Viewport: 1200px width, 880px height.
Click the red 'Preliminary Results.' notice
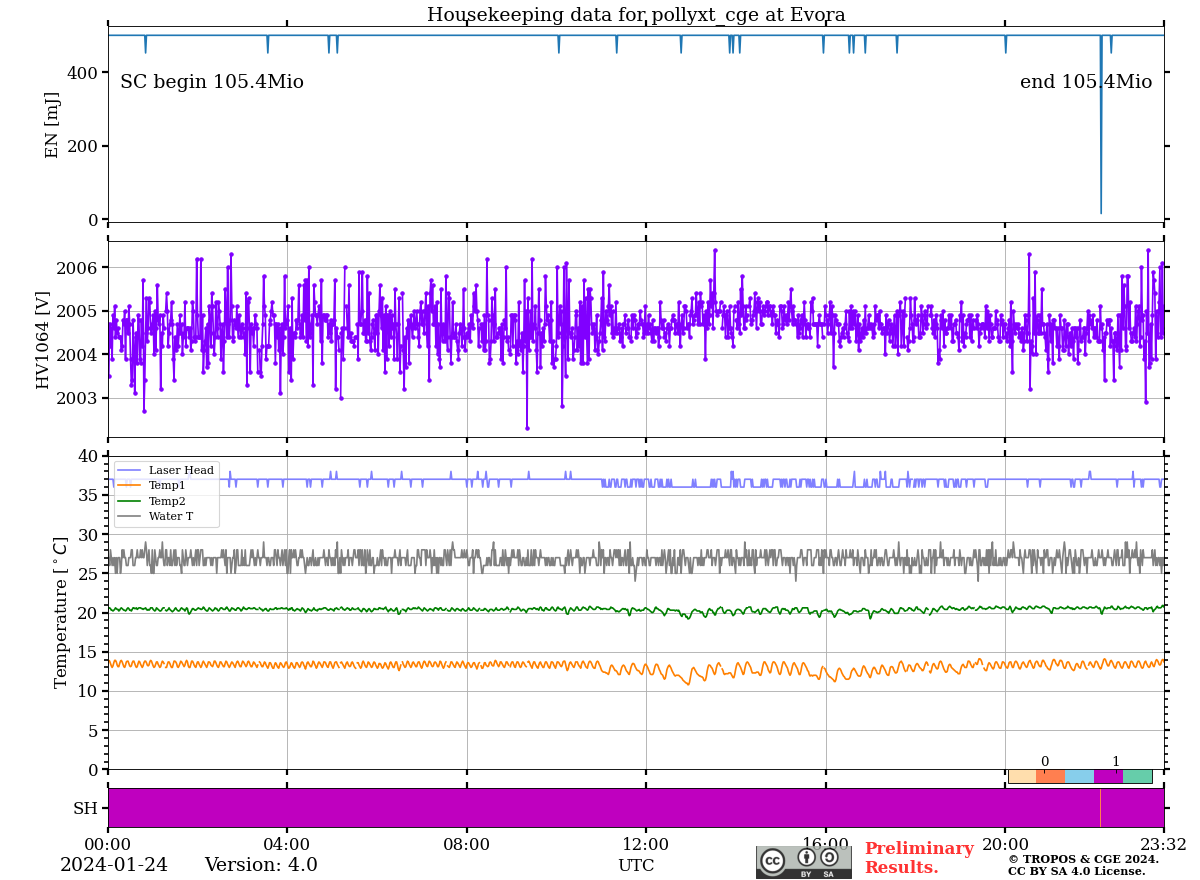(x=919, y=858)
